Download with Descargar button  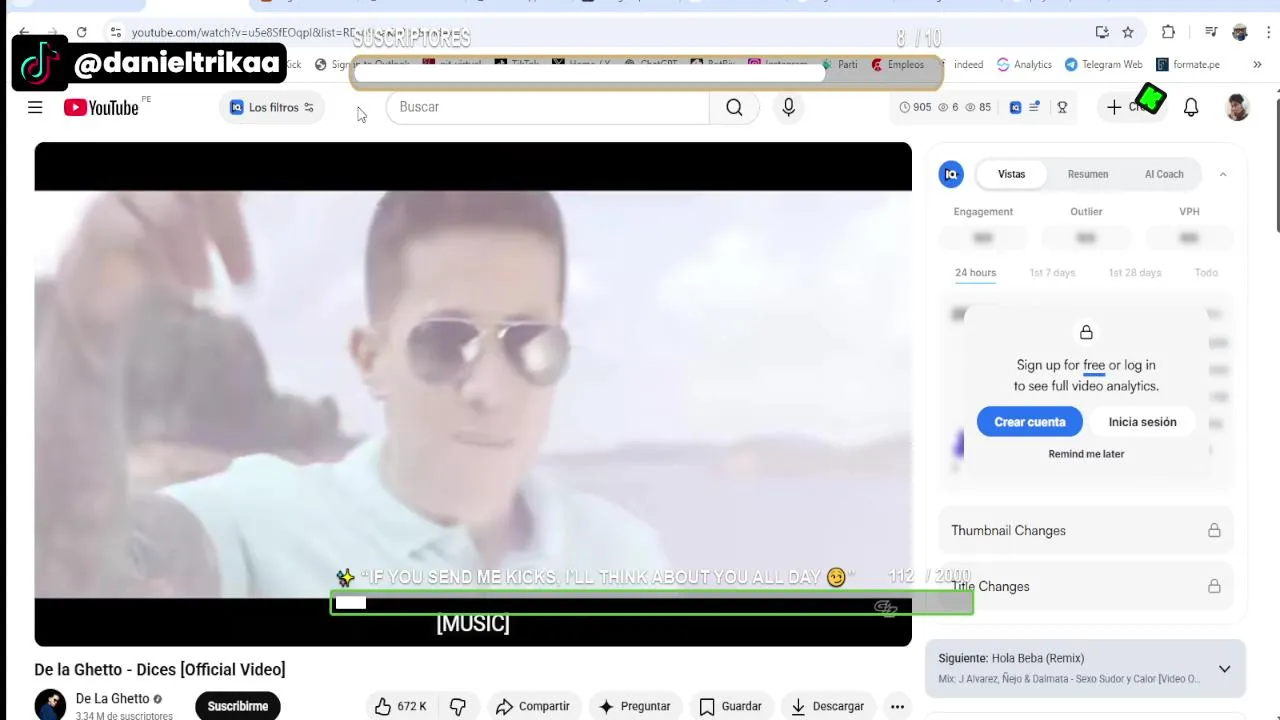tap(828, 706)
